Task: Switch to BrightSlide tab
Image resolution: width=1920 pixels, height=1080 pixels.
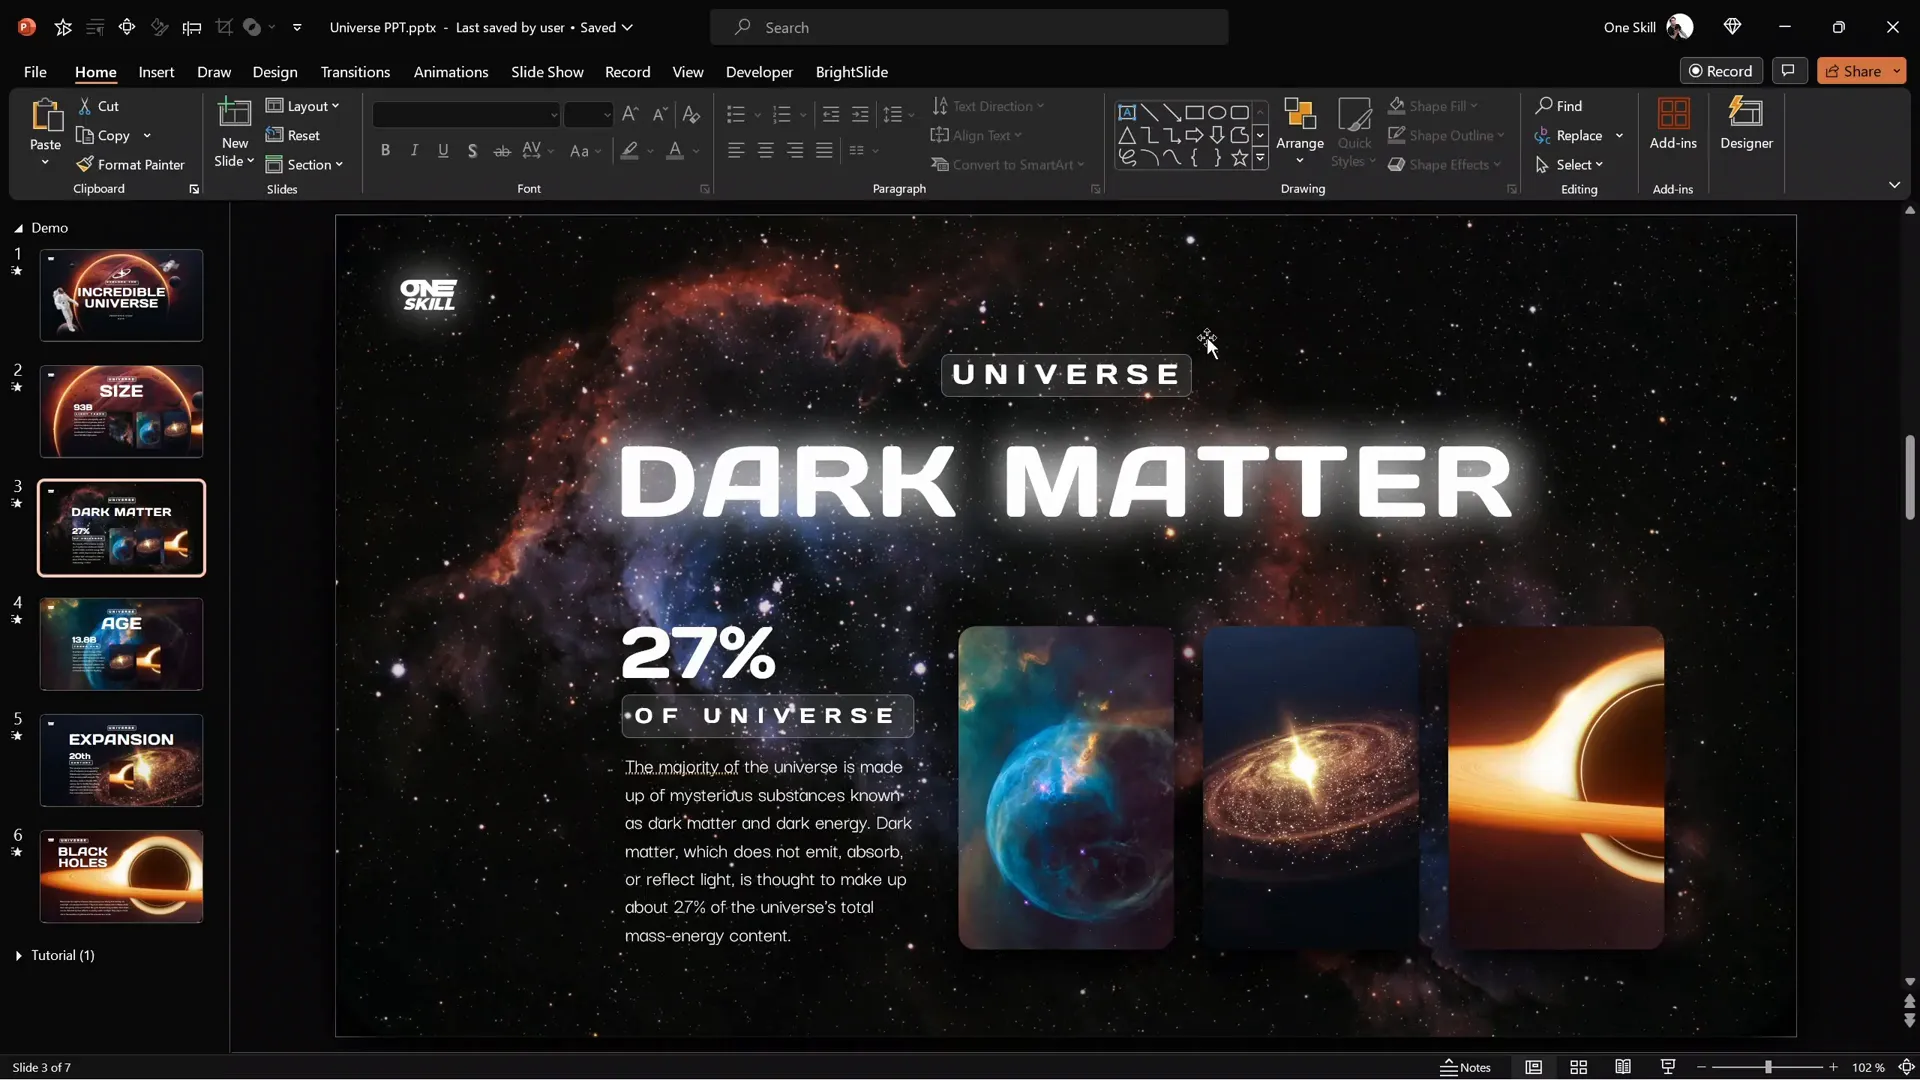Action: tap(852, 72)
